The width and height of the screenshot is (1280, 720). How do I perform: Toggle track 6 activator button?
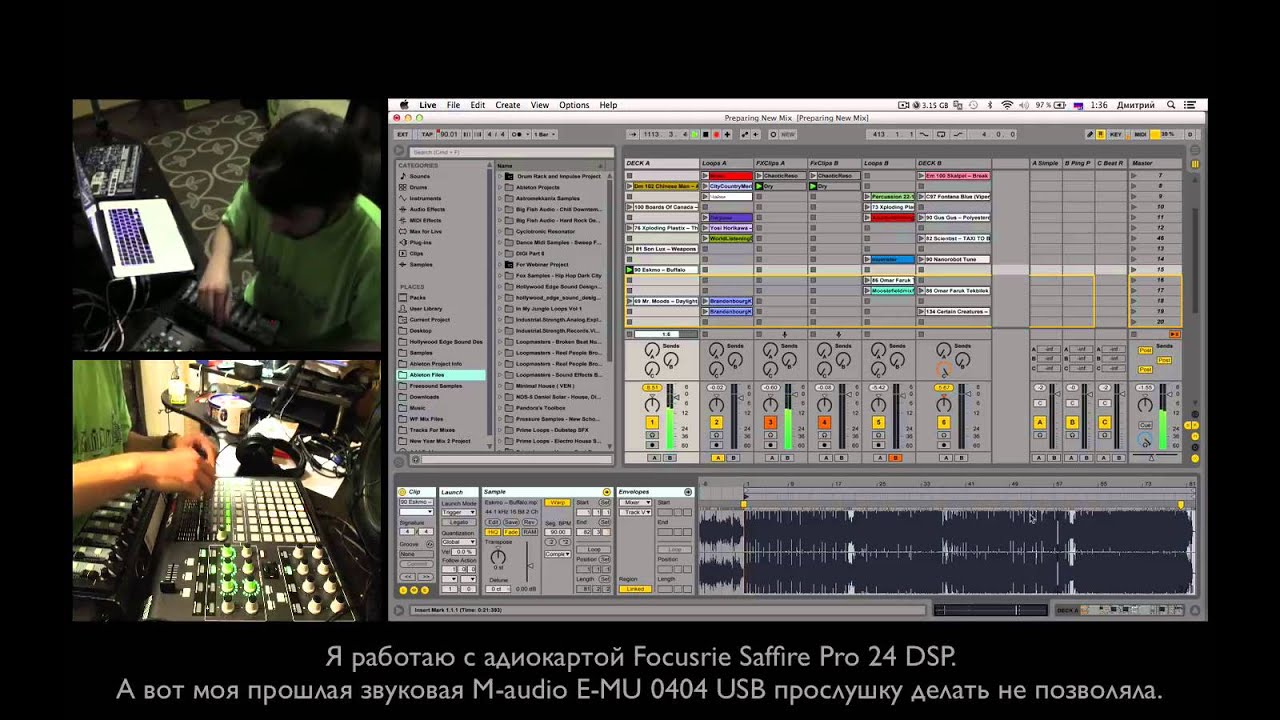click(944, 422)
